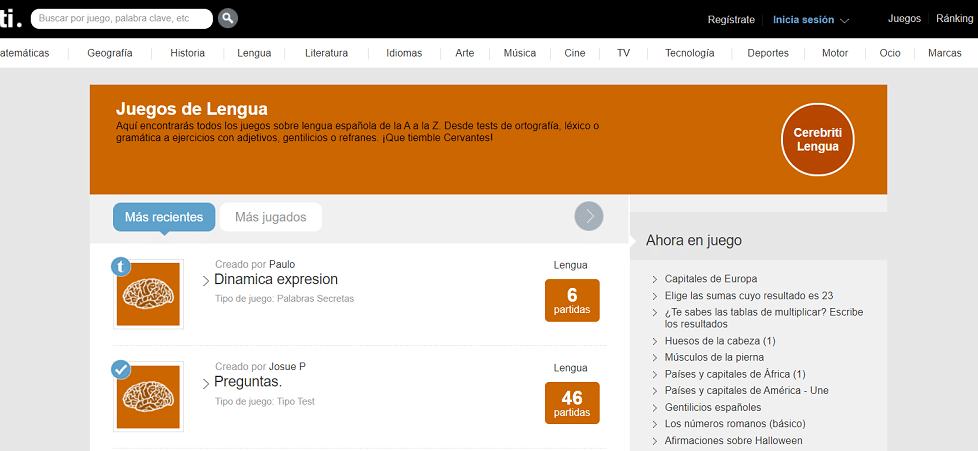Open the Dinamica expresion brain thumbnail
The width and height of the screenshot is (978, 451).
click(x=148, y=294)
